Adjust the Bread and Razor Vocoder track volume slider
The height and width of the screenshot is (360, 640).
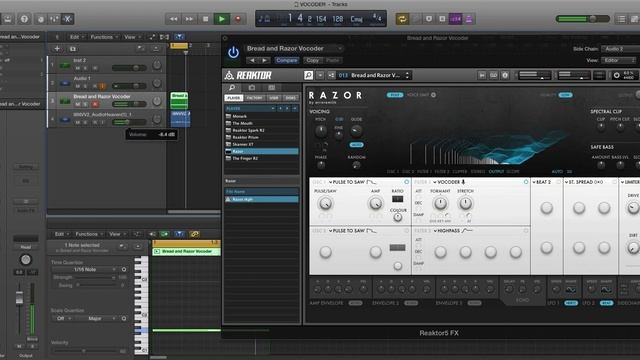pyautogui.click(x=129, y=104)
